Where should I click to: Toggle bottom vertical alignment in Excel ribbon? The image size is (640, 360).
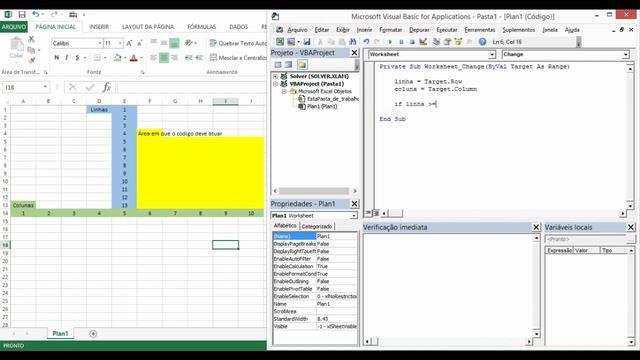click(x=174, y=42)
